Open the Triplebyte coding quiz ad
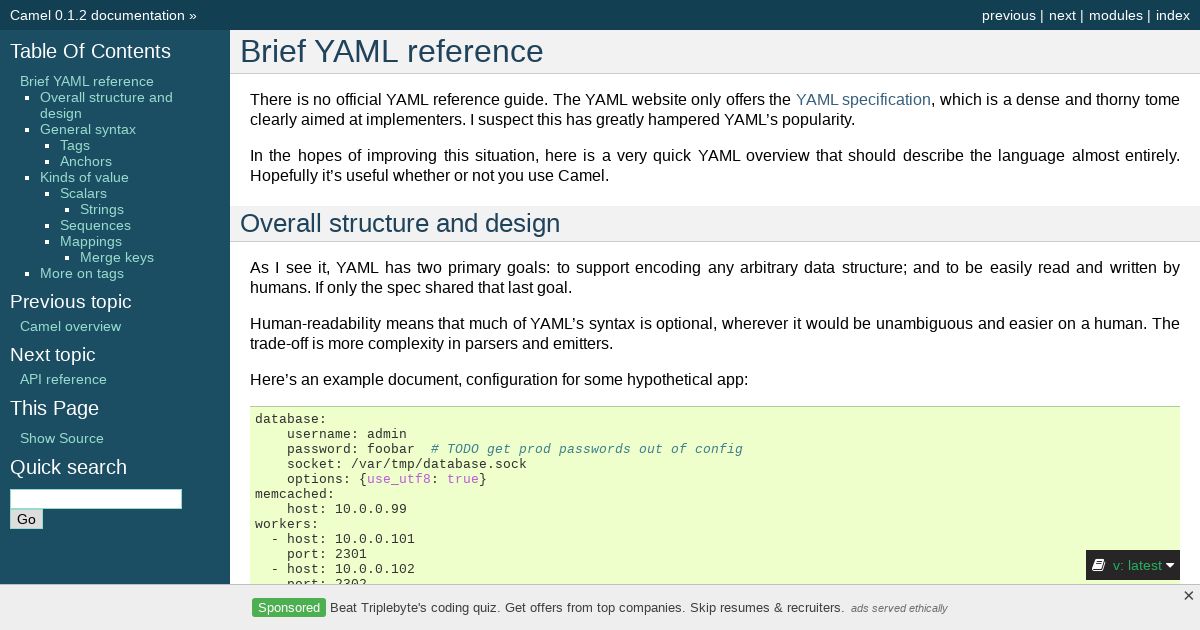The image size is (1200, 630). point(587,608)
